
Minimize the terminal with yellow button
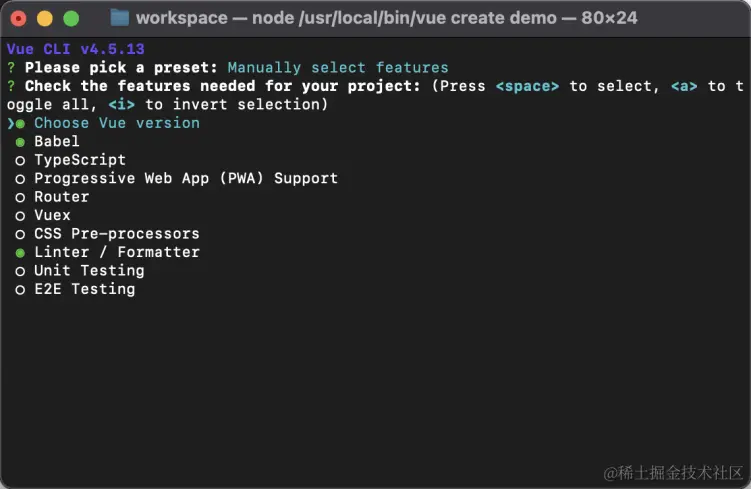click(45, 19)
